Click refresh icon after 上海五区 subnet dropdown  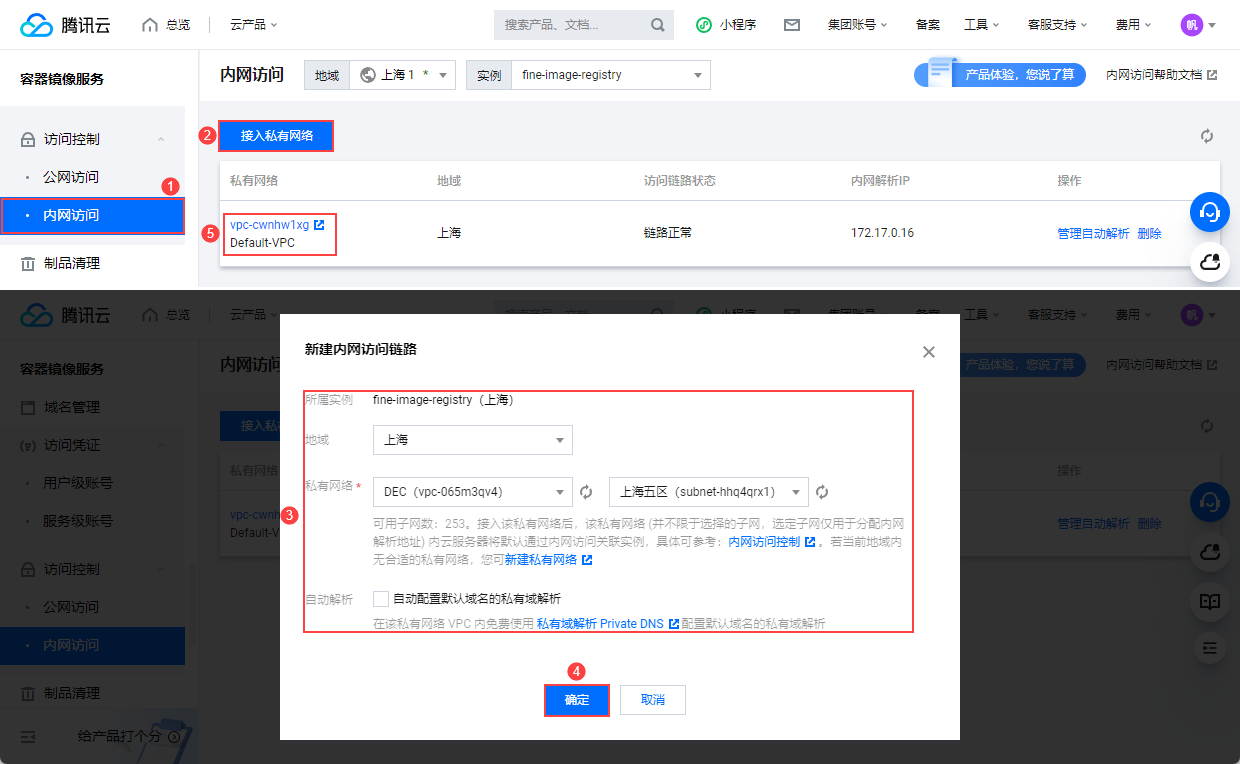coord(822,492)
